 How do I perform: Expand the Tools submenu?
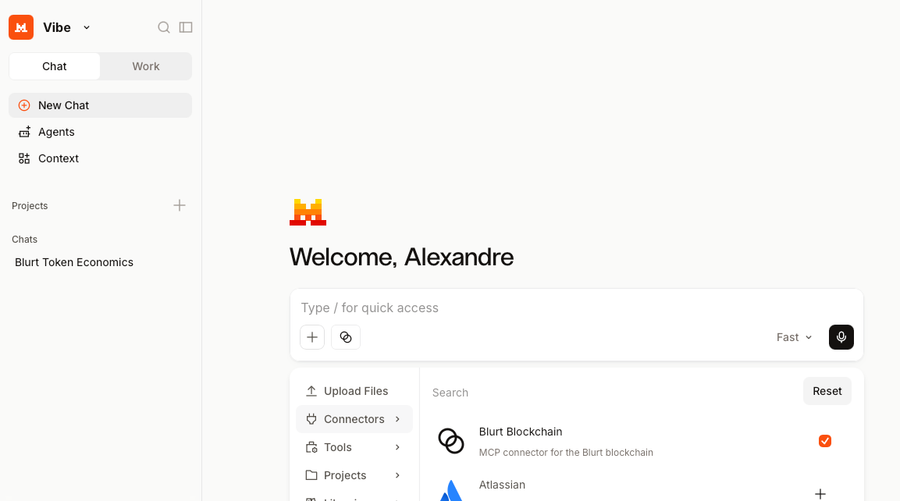click(354, 448)
